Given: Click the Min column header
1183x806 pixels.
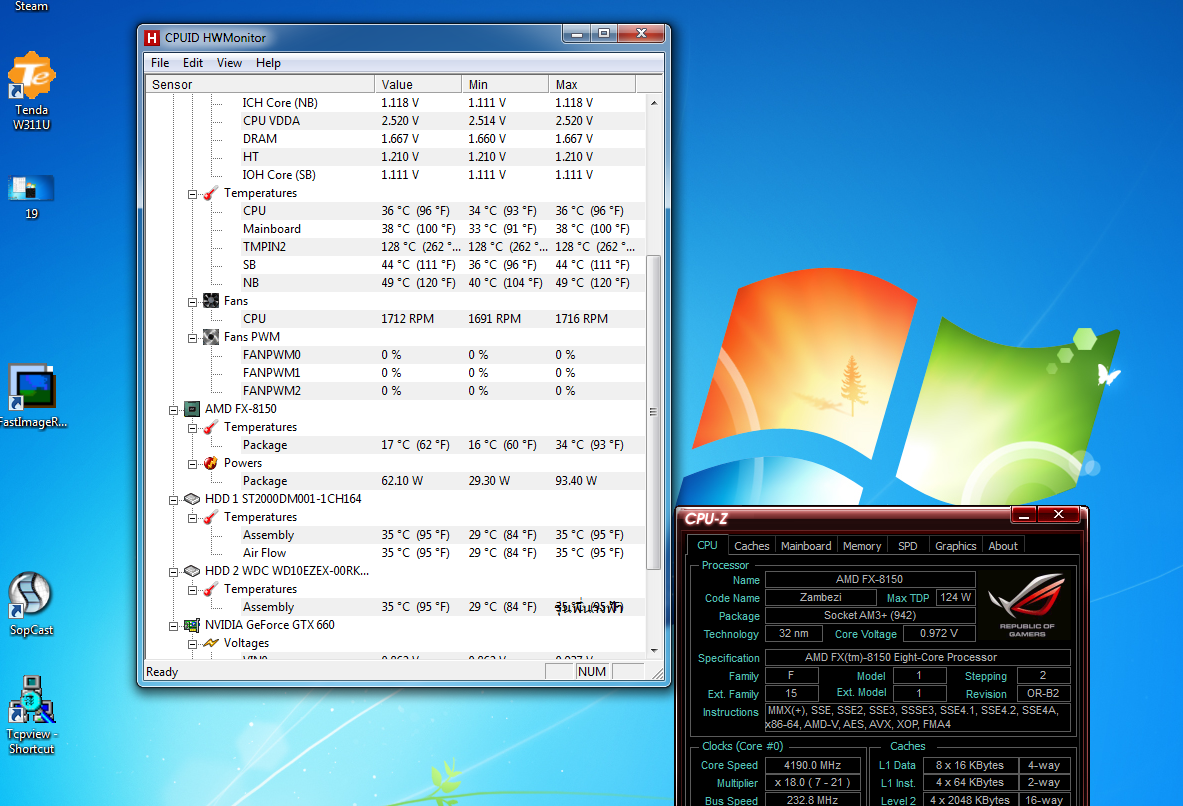Looking at the screenshot, I should point(505,85).
